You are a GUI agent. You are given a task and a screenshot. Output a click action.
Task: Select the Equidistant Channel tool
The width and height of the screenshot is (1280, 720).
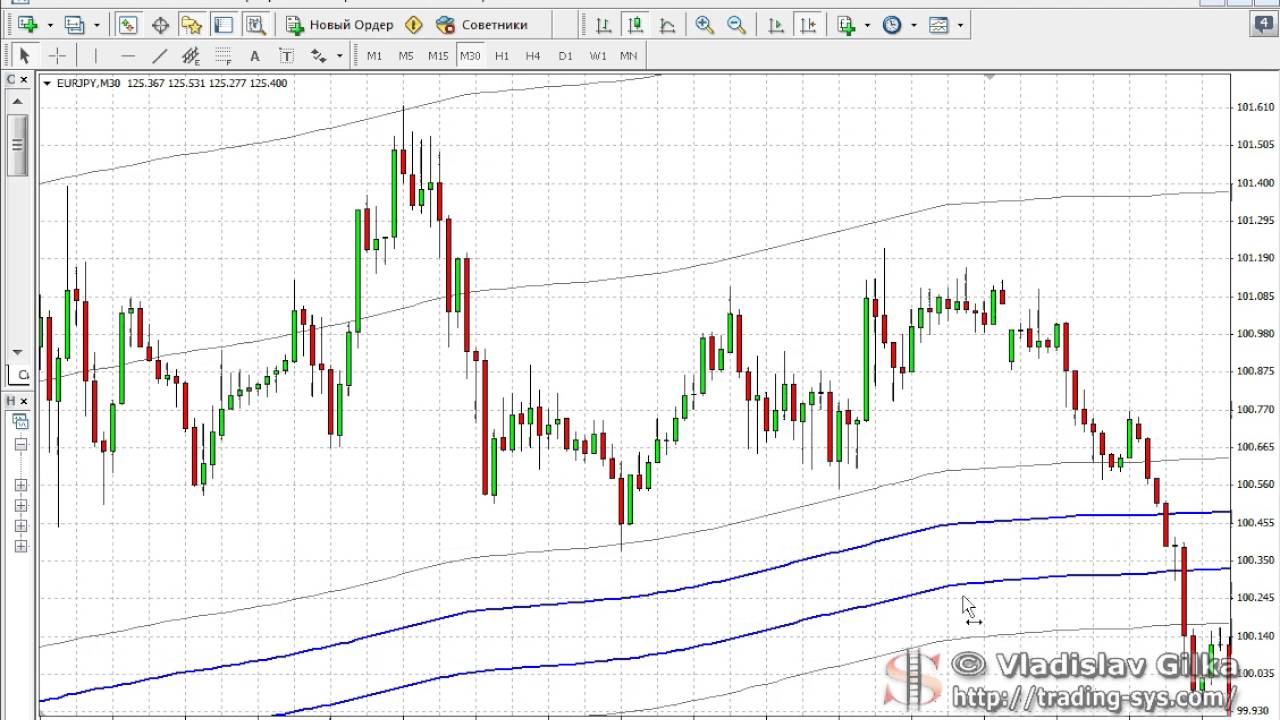tap(191, 56)
